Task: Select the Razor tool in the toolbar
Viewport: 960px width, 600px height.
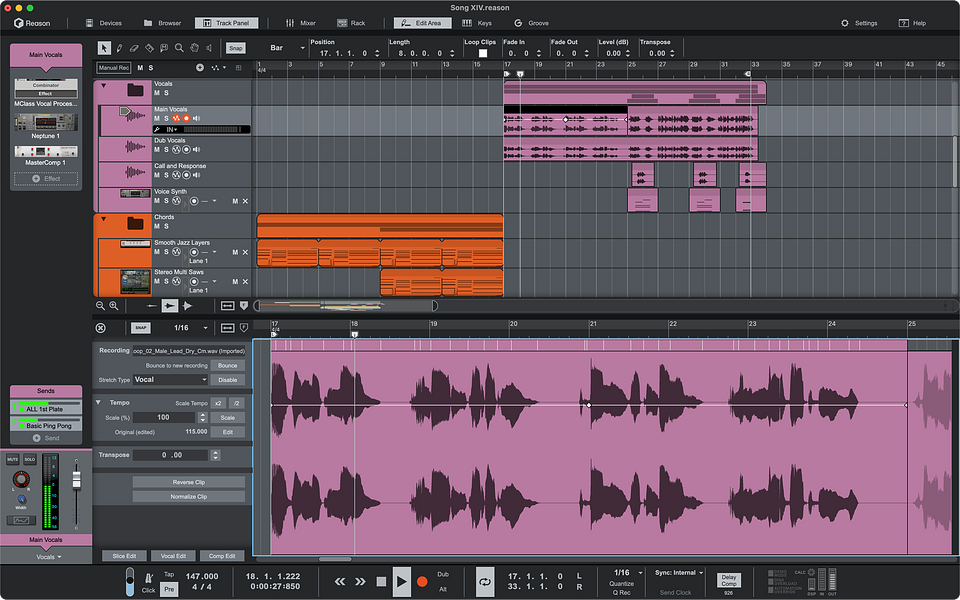Action: [149, 49]
